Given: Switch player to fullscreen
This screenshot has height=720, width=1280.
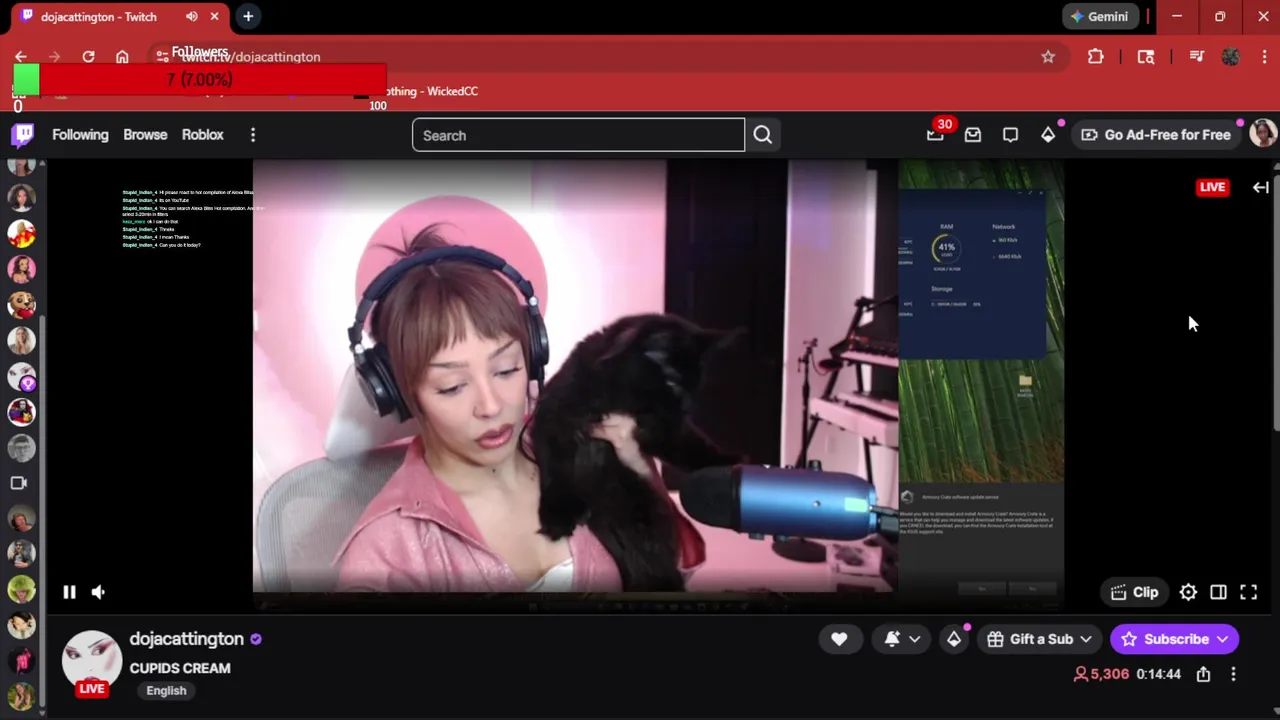Looking at the screenshot, I should [1249, 592].
